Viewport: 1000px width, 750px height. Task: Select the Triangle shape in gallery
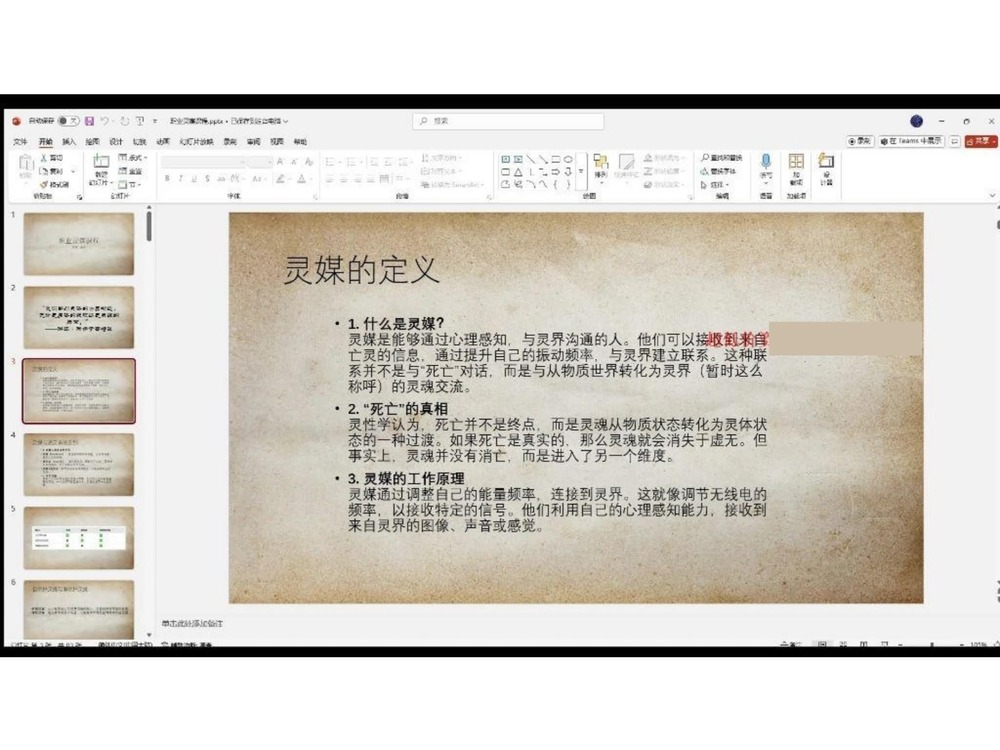click(518, 172)
